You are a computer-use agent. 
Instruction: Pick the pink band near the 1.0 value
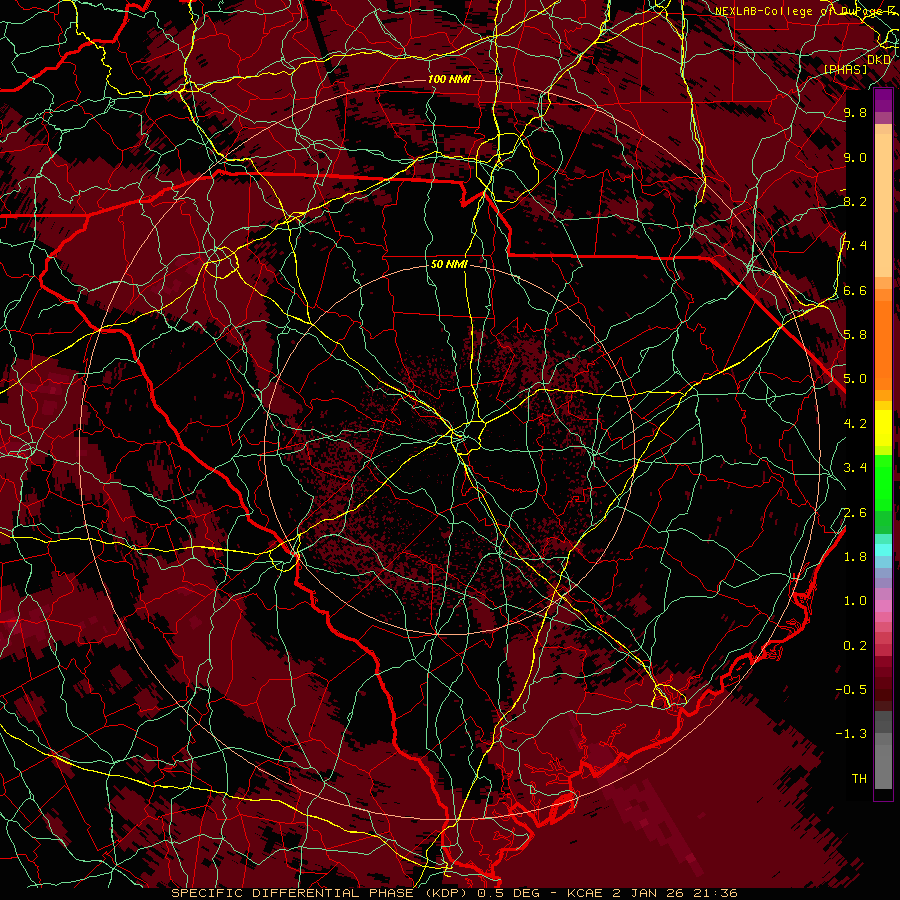coord(883,606)
